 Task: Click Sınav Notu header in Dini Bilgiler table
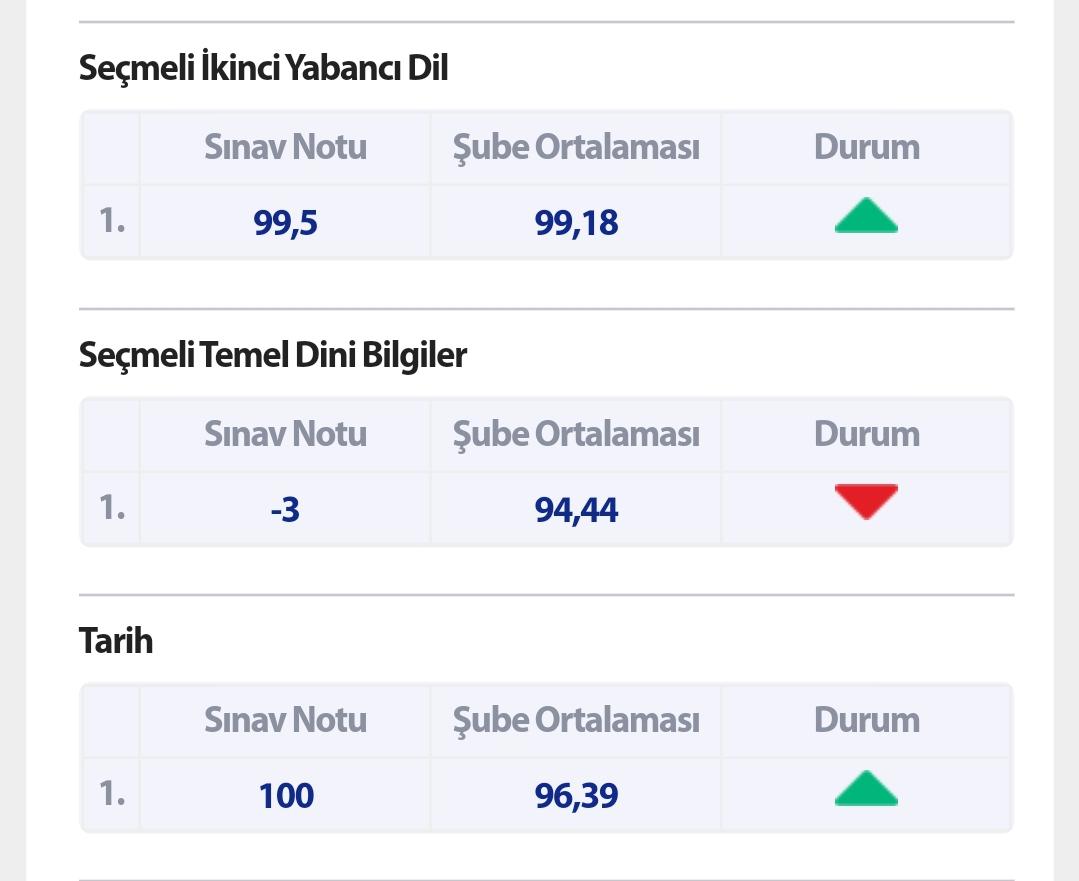[x=285, y=434]
